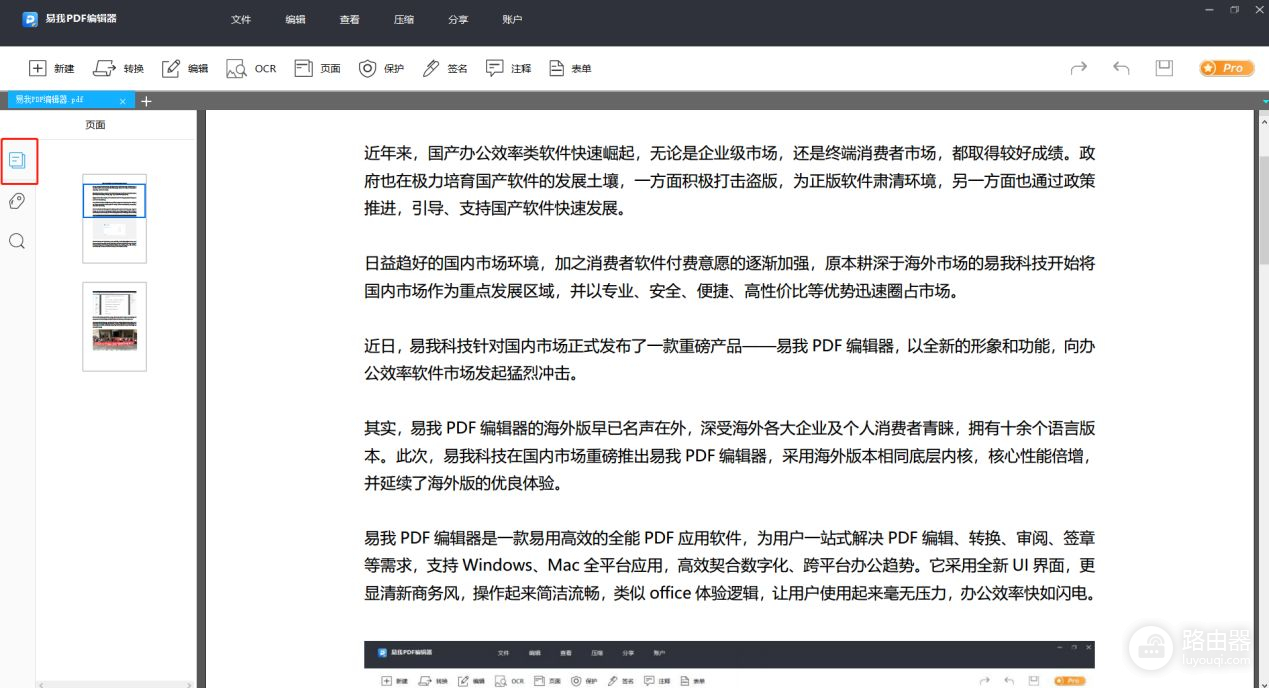
Task: Show the page thumbnails sidebar panel
Action: (x=18, y=160)
